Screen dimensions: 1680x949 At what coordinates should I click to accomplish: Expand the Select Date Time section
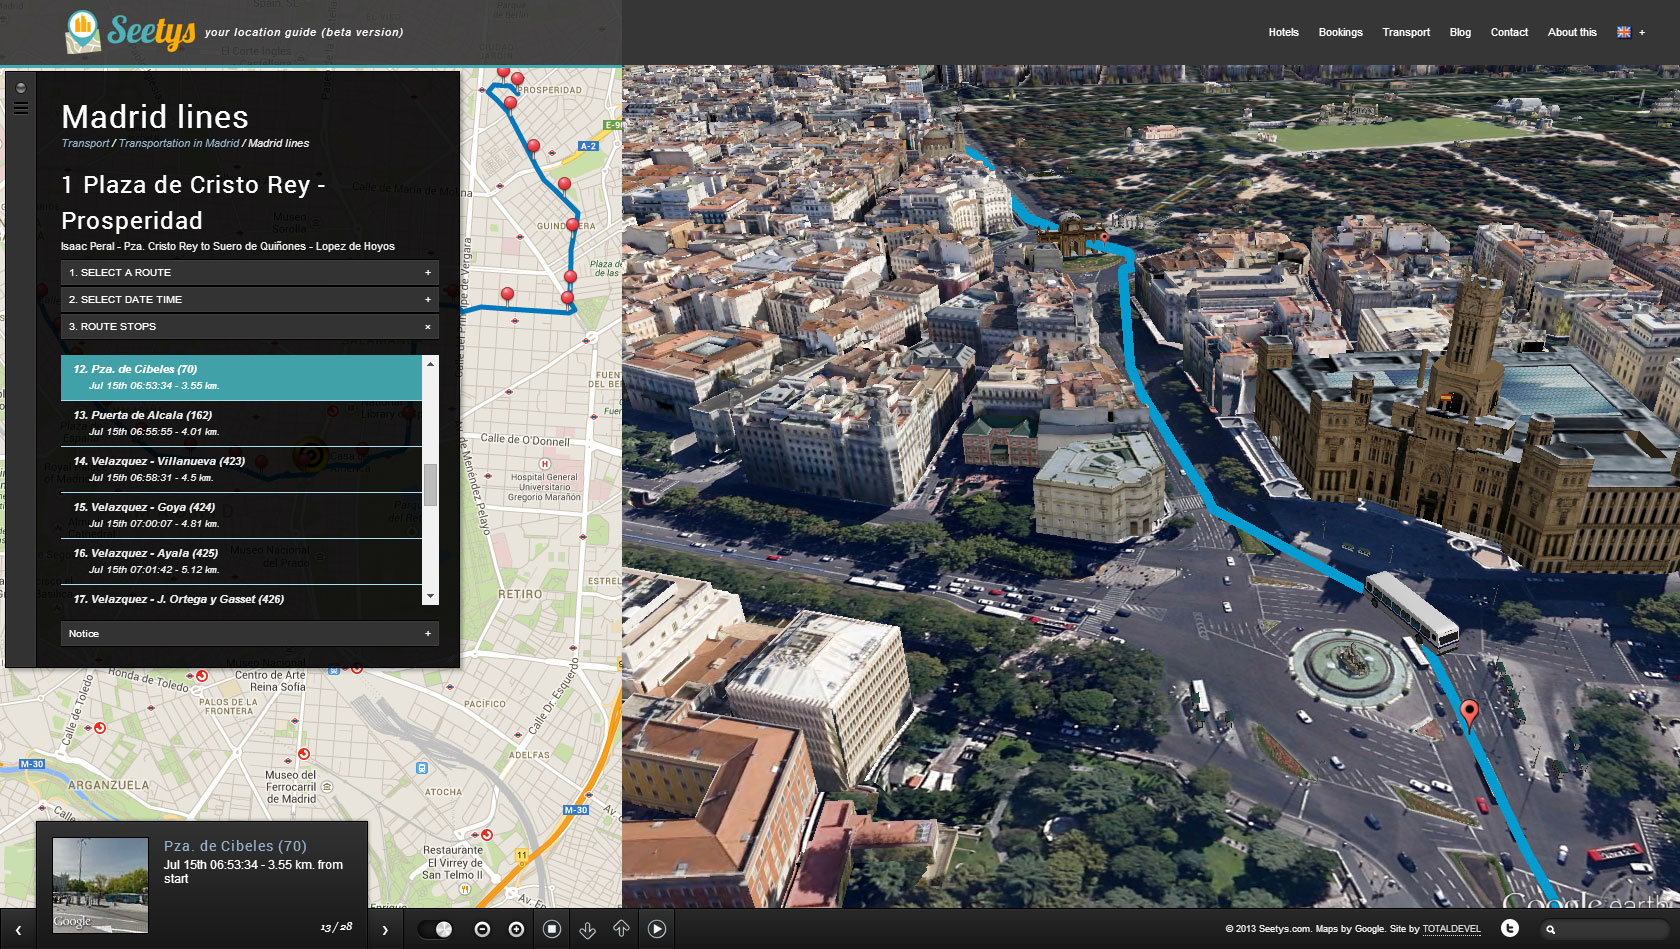(x=250, y=299)
